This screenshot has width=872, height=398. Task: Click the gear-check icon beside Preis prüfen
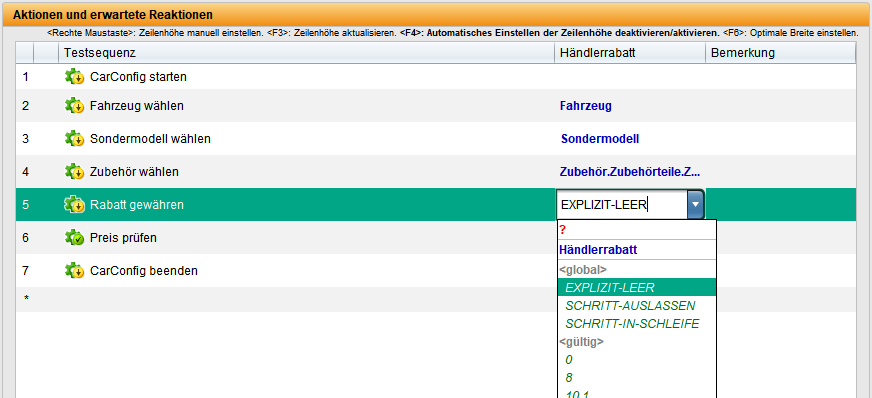click(x=74, y=237)
